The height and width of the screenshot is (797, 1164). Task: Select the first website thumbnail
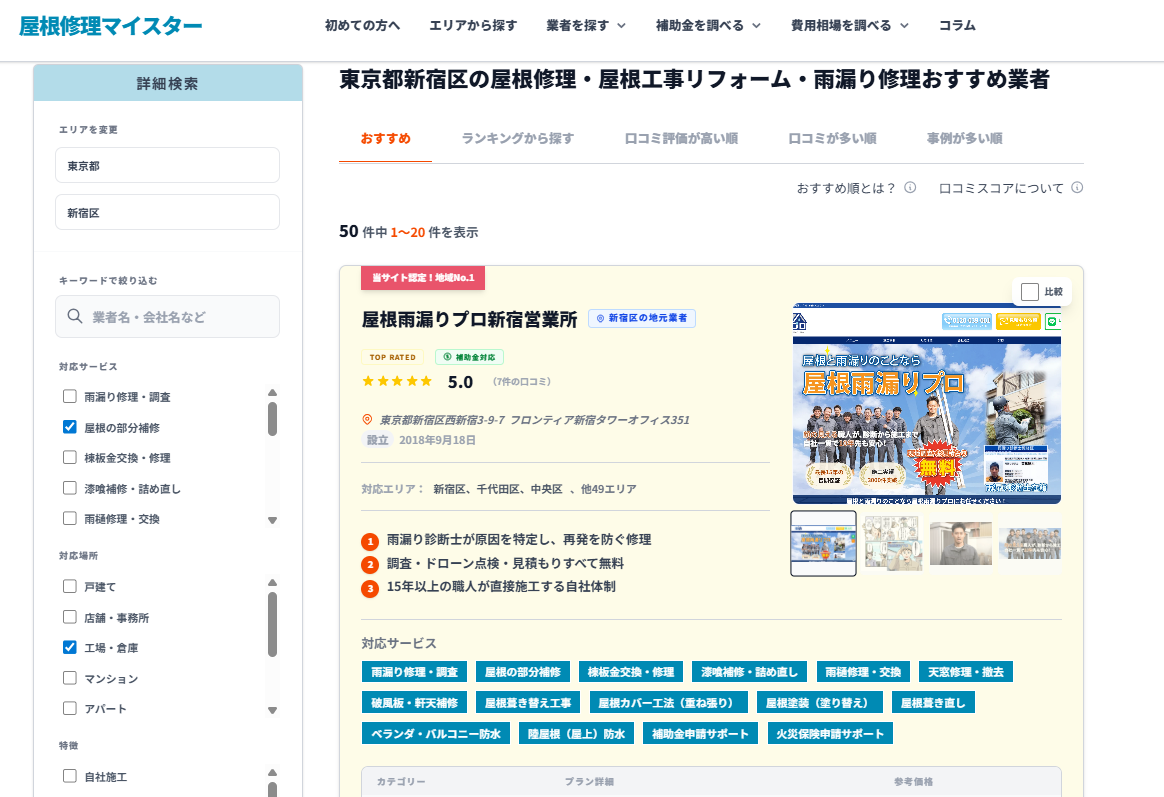[x=823, y=543]
